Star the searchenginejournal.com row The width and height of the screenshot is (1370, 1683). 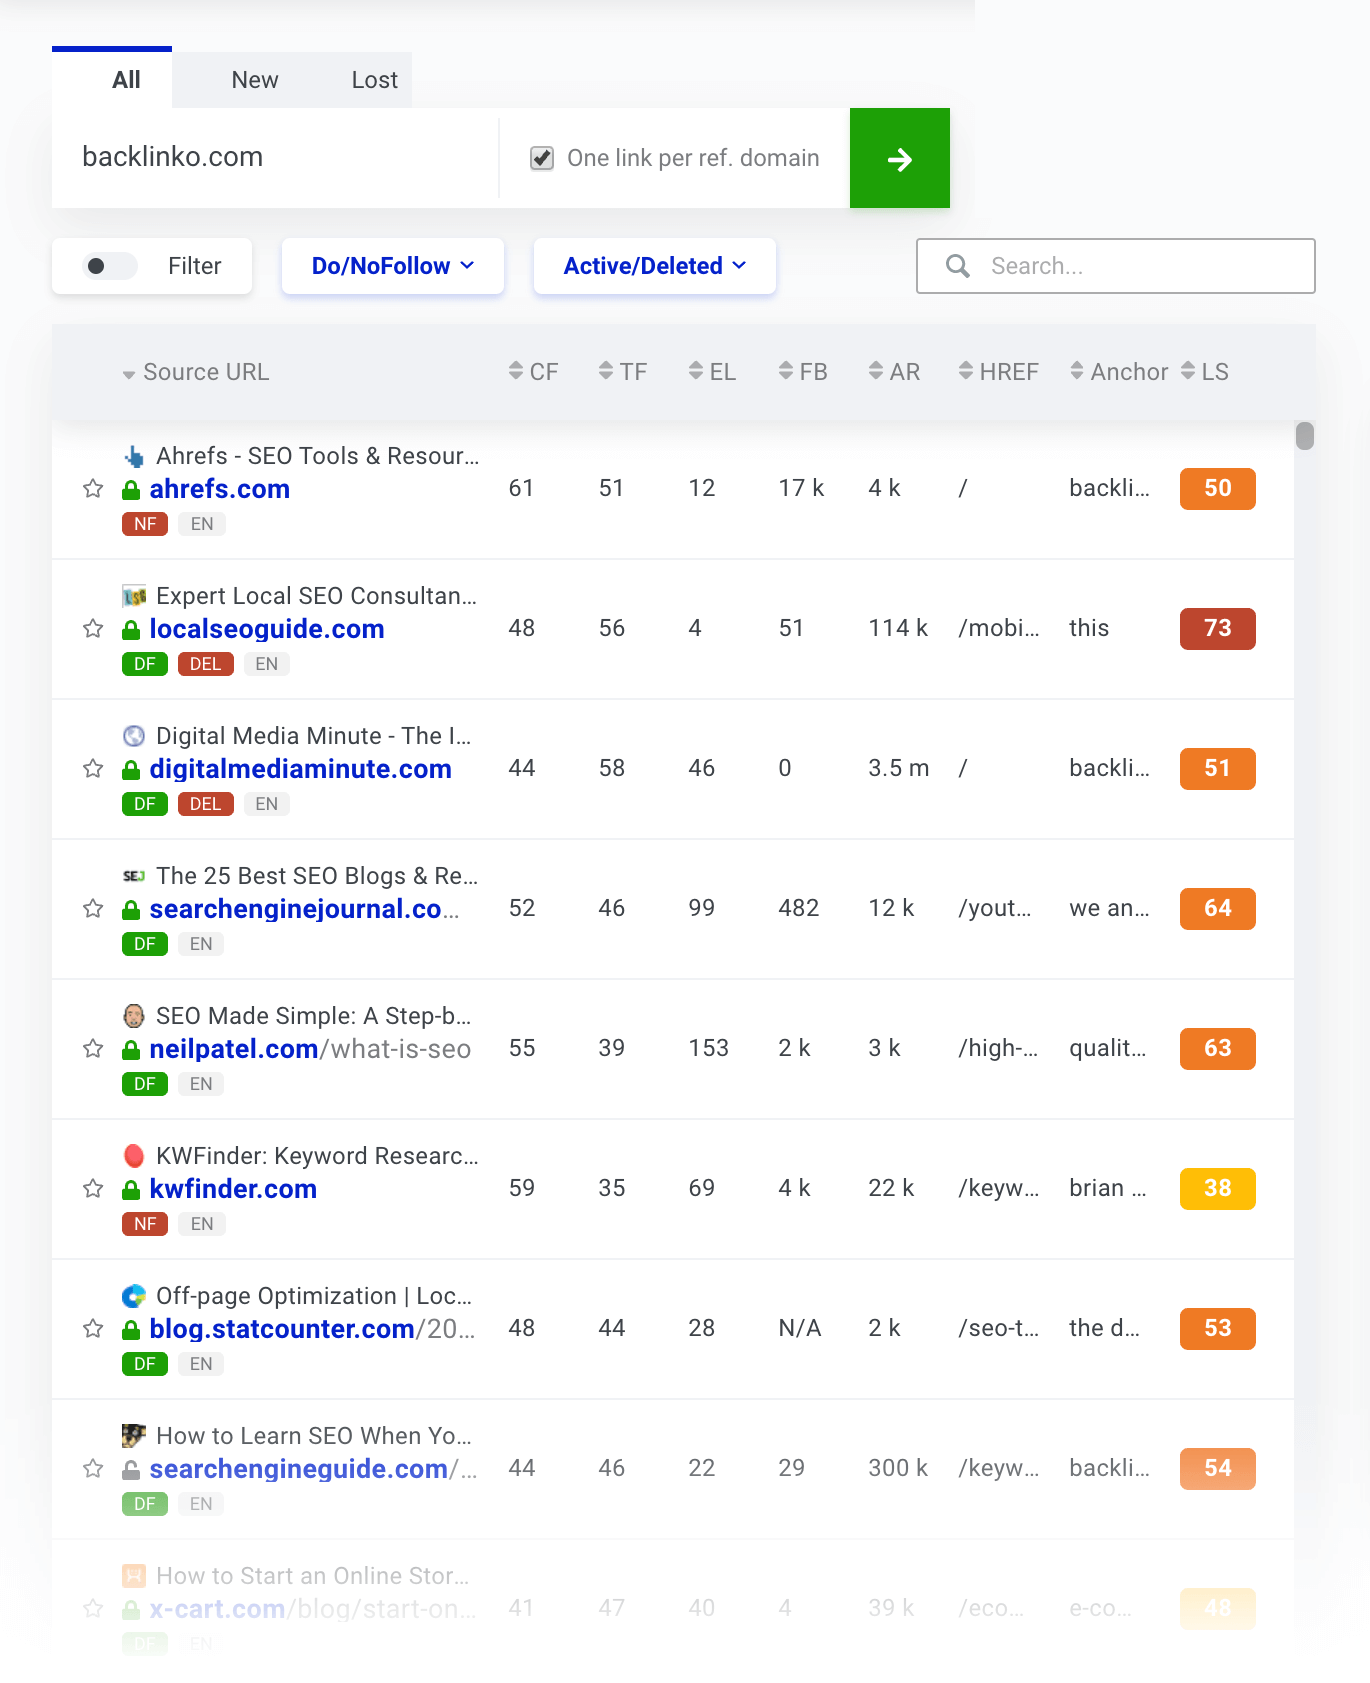[93, 909]
